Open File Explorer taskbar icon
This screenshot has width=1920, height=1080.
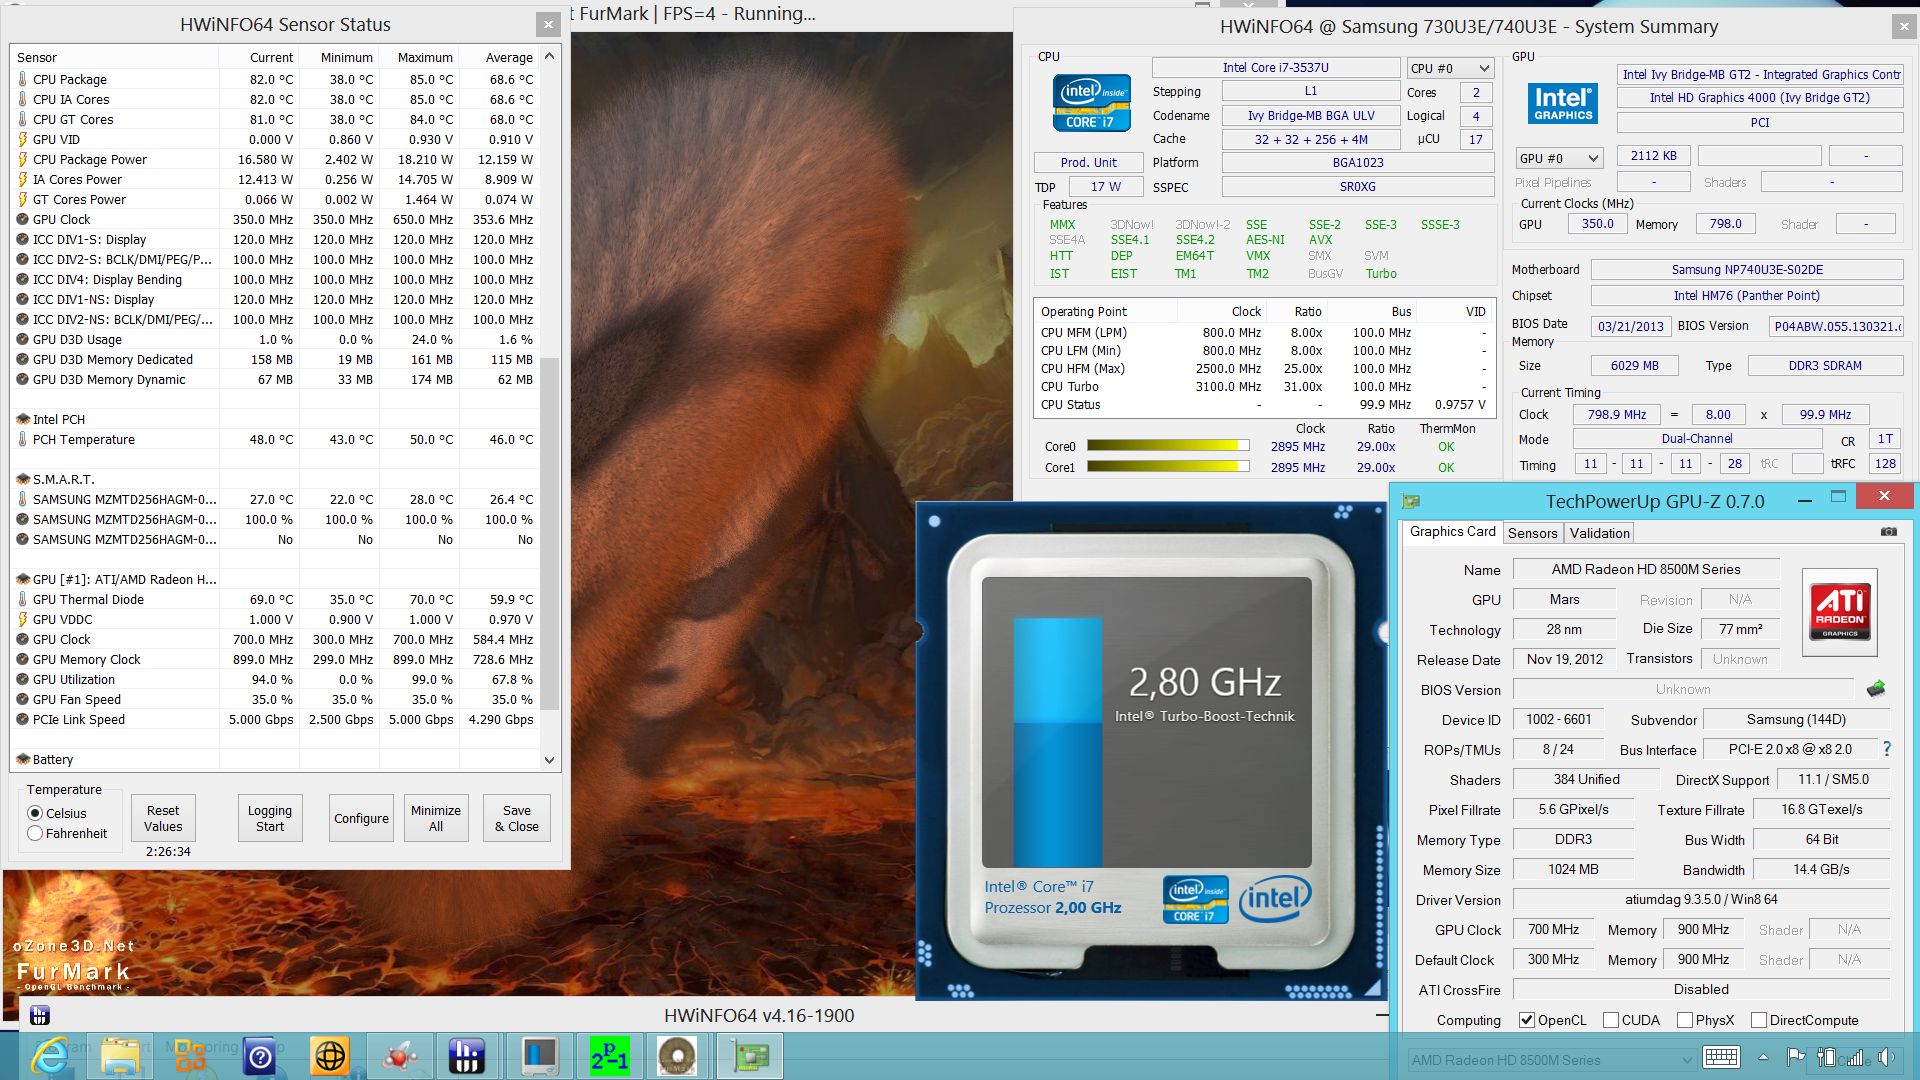120,1056
